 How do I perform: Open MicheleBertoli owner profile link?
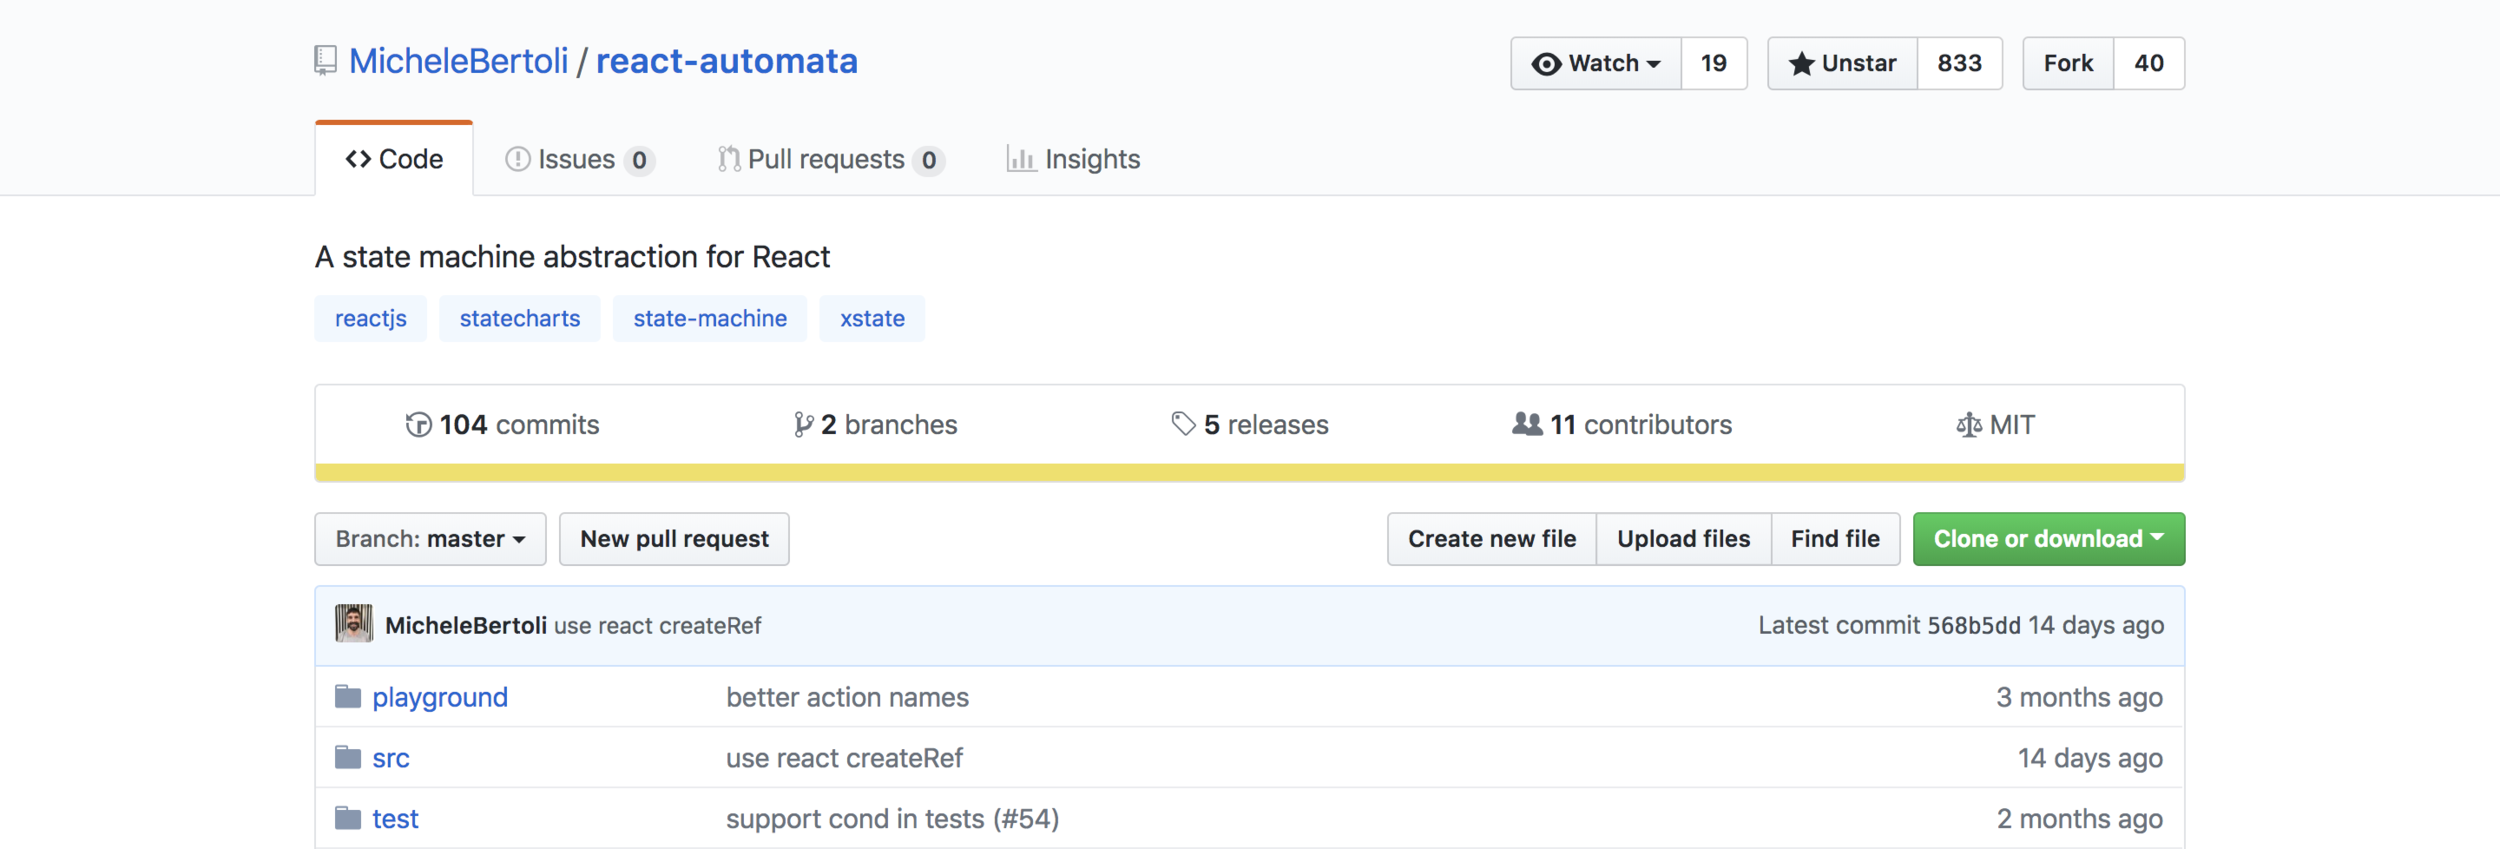coord(459,61)
